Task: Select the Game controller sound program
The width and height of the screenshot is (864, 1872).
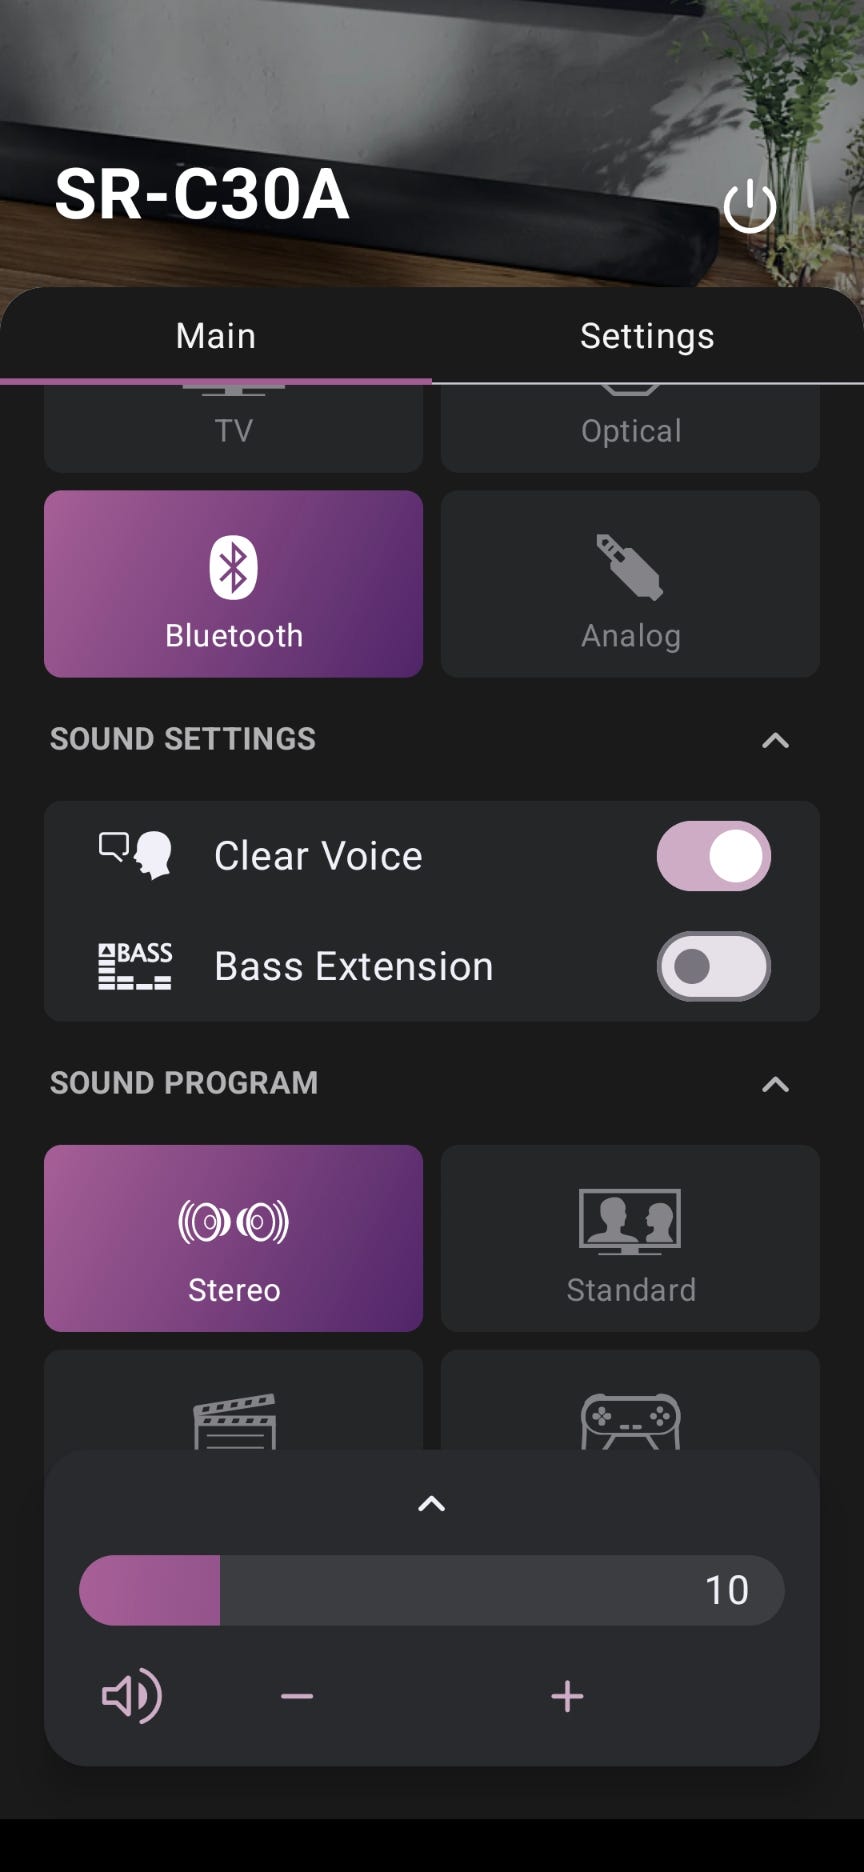Action: click(630, 1410)
